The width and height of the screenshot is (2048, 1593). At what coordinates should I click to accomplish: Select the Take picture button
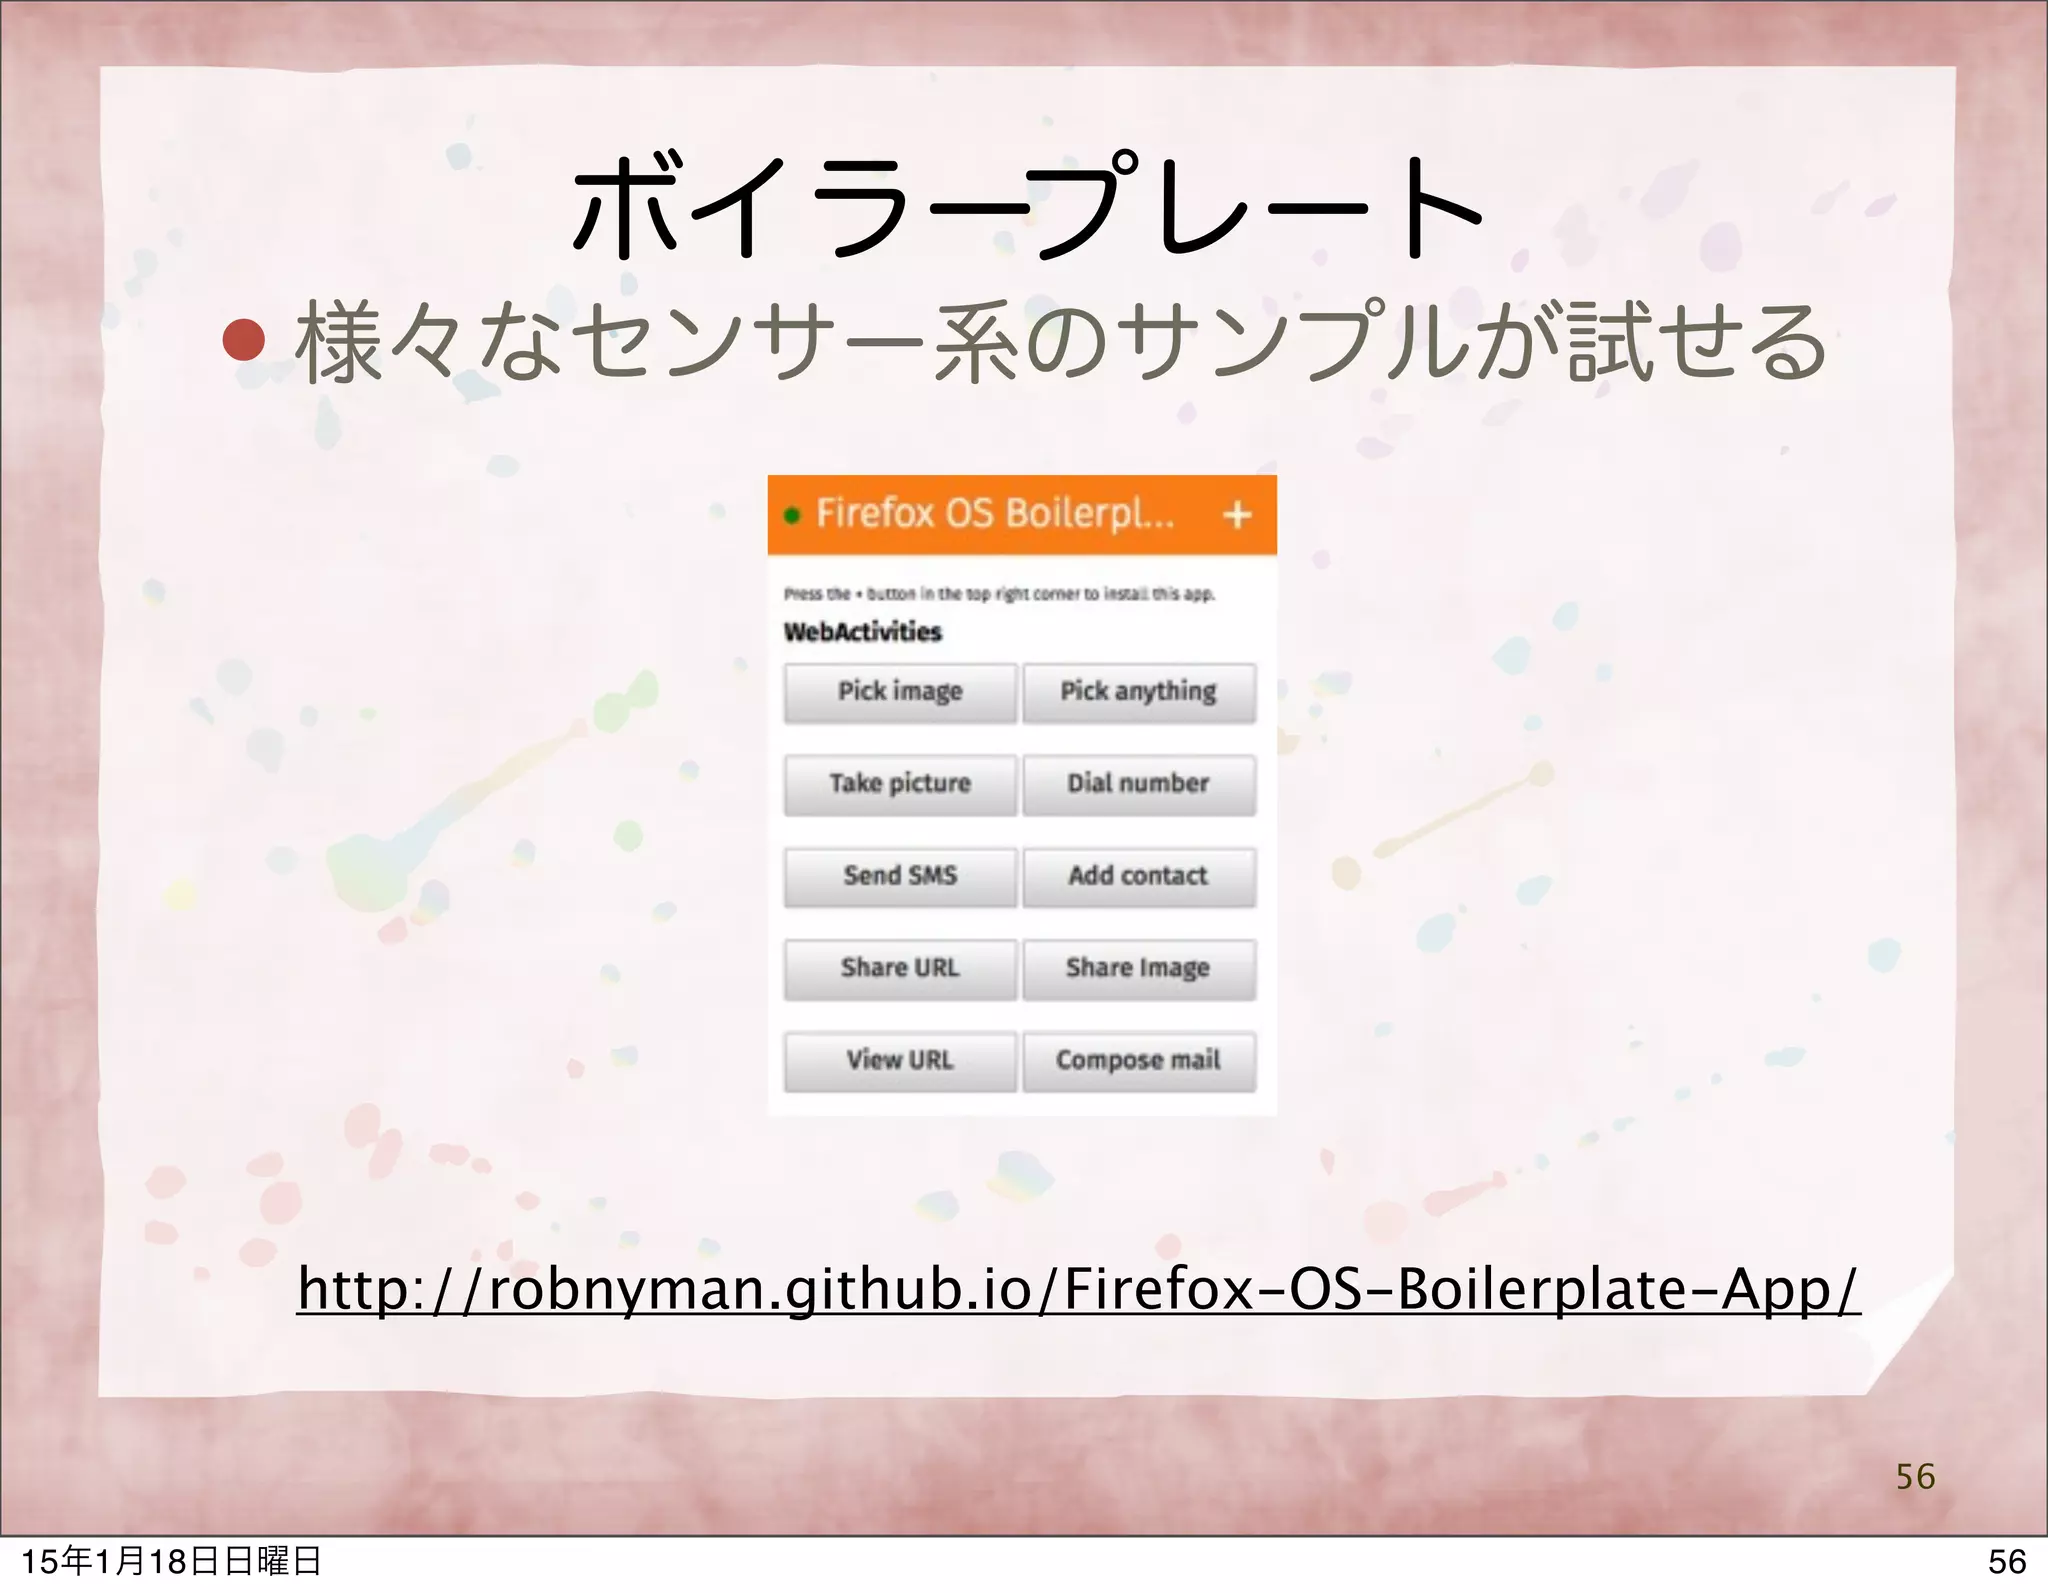click(x=900, y=784)
